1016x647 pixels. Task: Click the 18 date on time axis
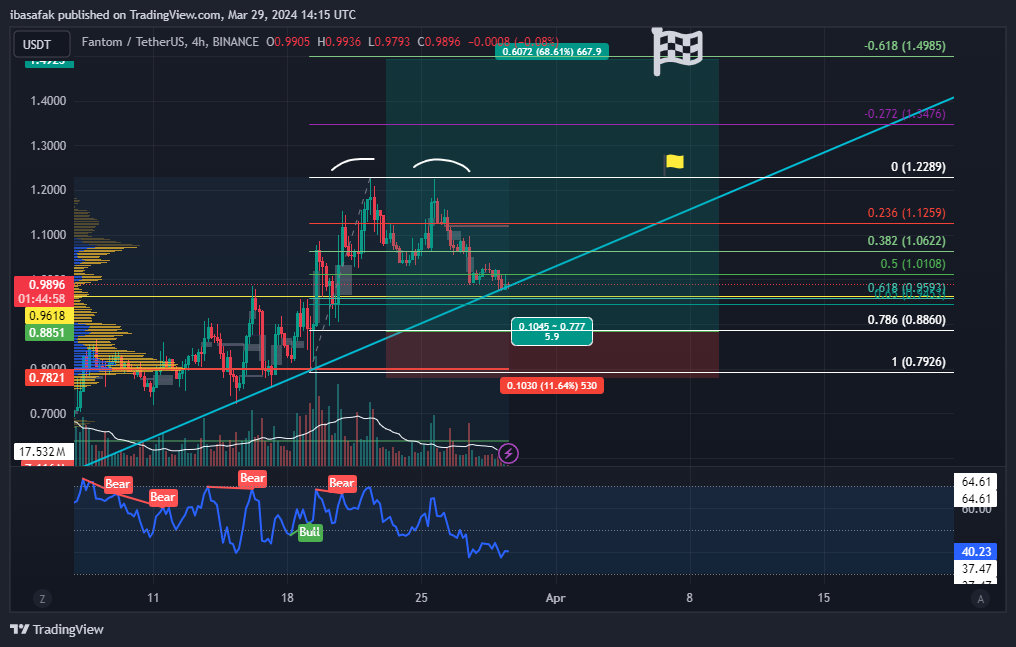point(287,598)
